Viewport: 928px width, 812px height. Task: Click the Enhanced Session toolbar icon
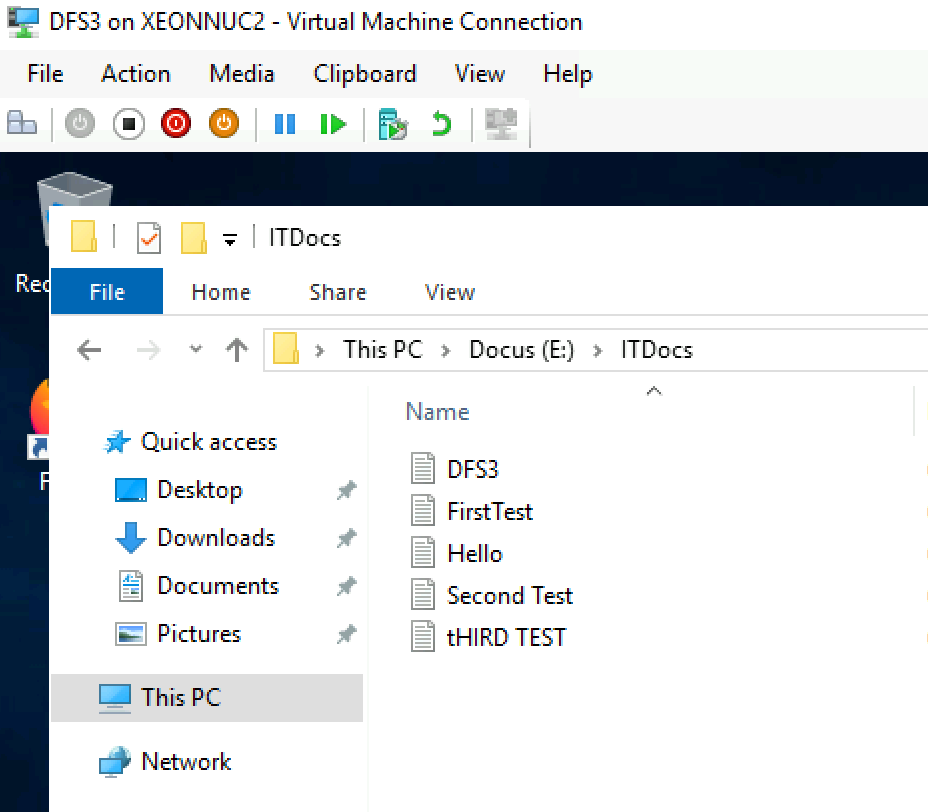click(501, 124)
